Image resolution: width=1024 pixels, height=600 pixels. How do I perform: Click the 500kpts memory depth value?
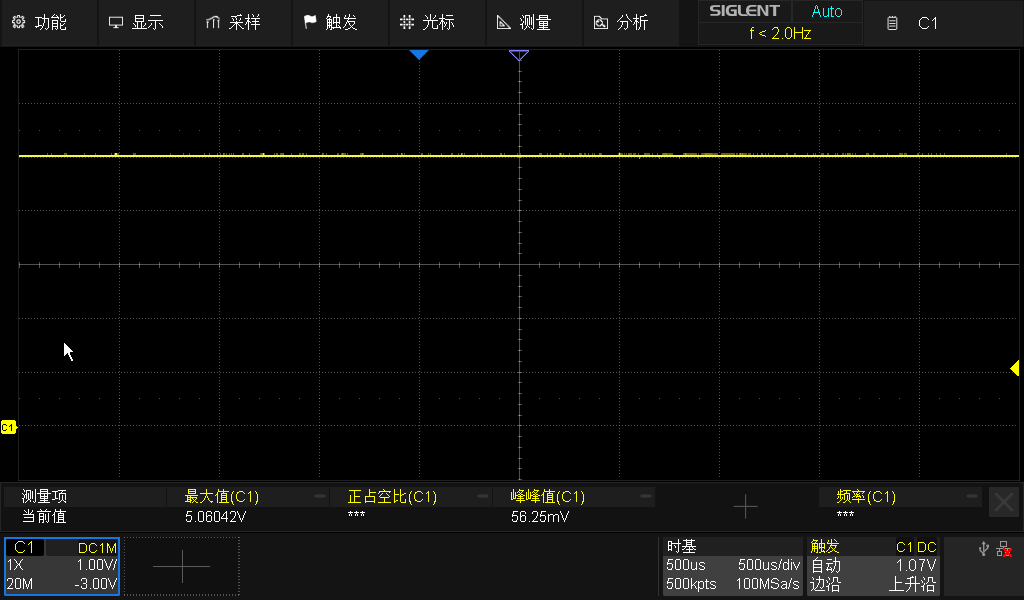click(691, 584)
